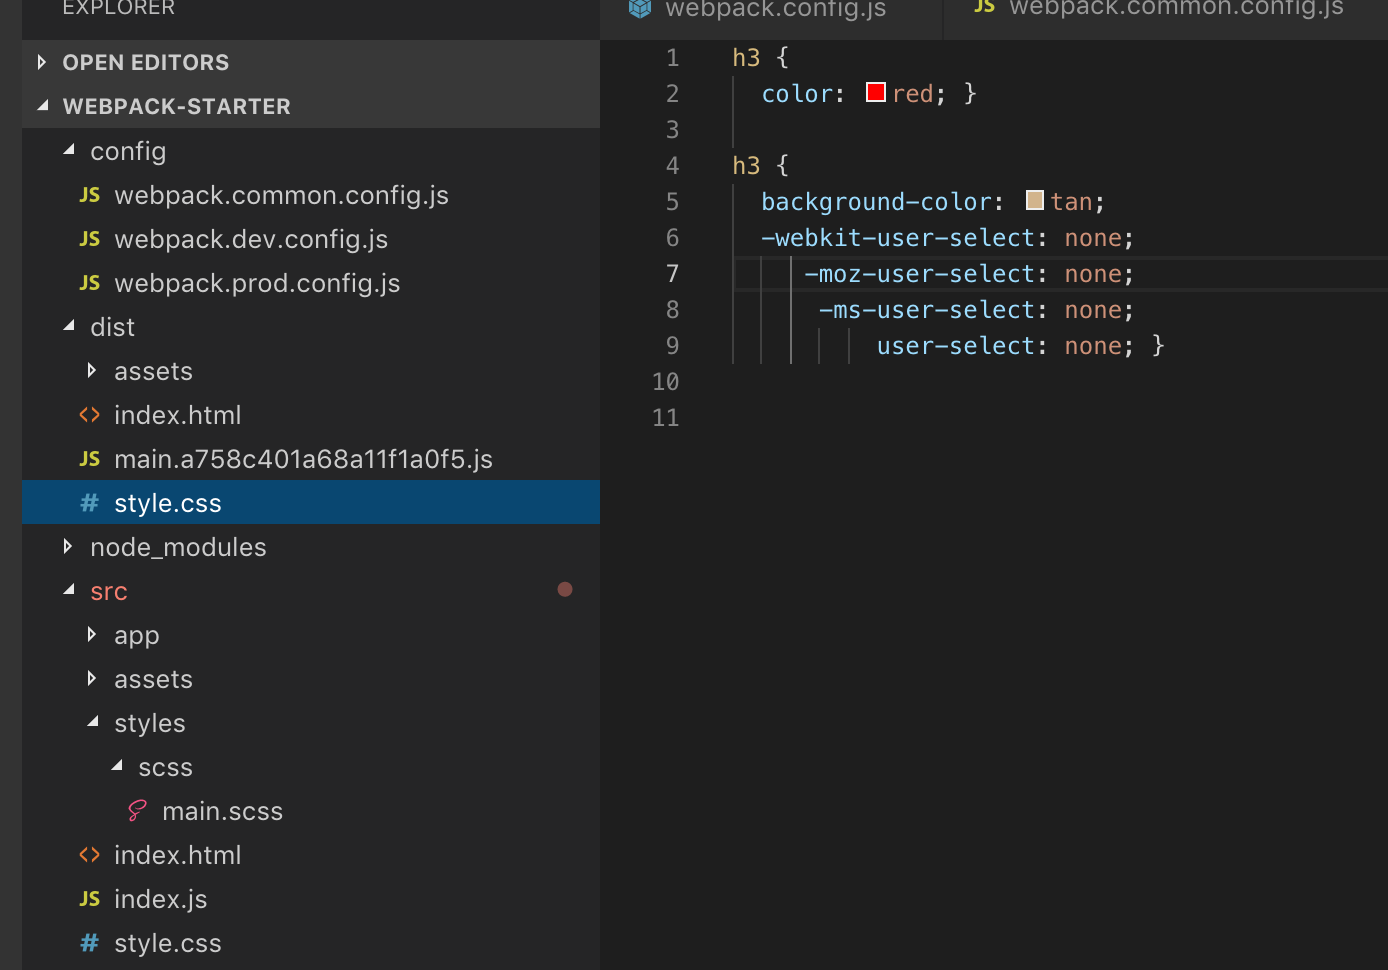Click line number 10 in the gutter
Viewport: 1388px width, 970px height.
(x=665, y=382)
